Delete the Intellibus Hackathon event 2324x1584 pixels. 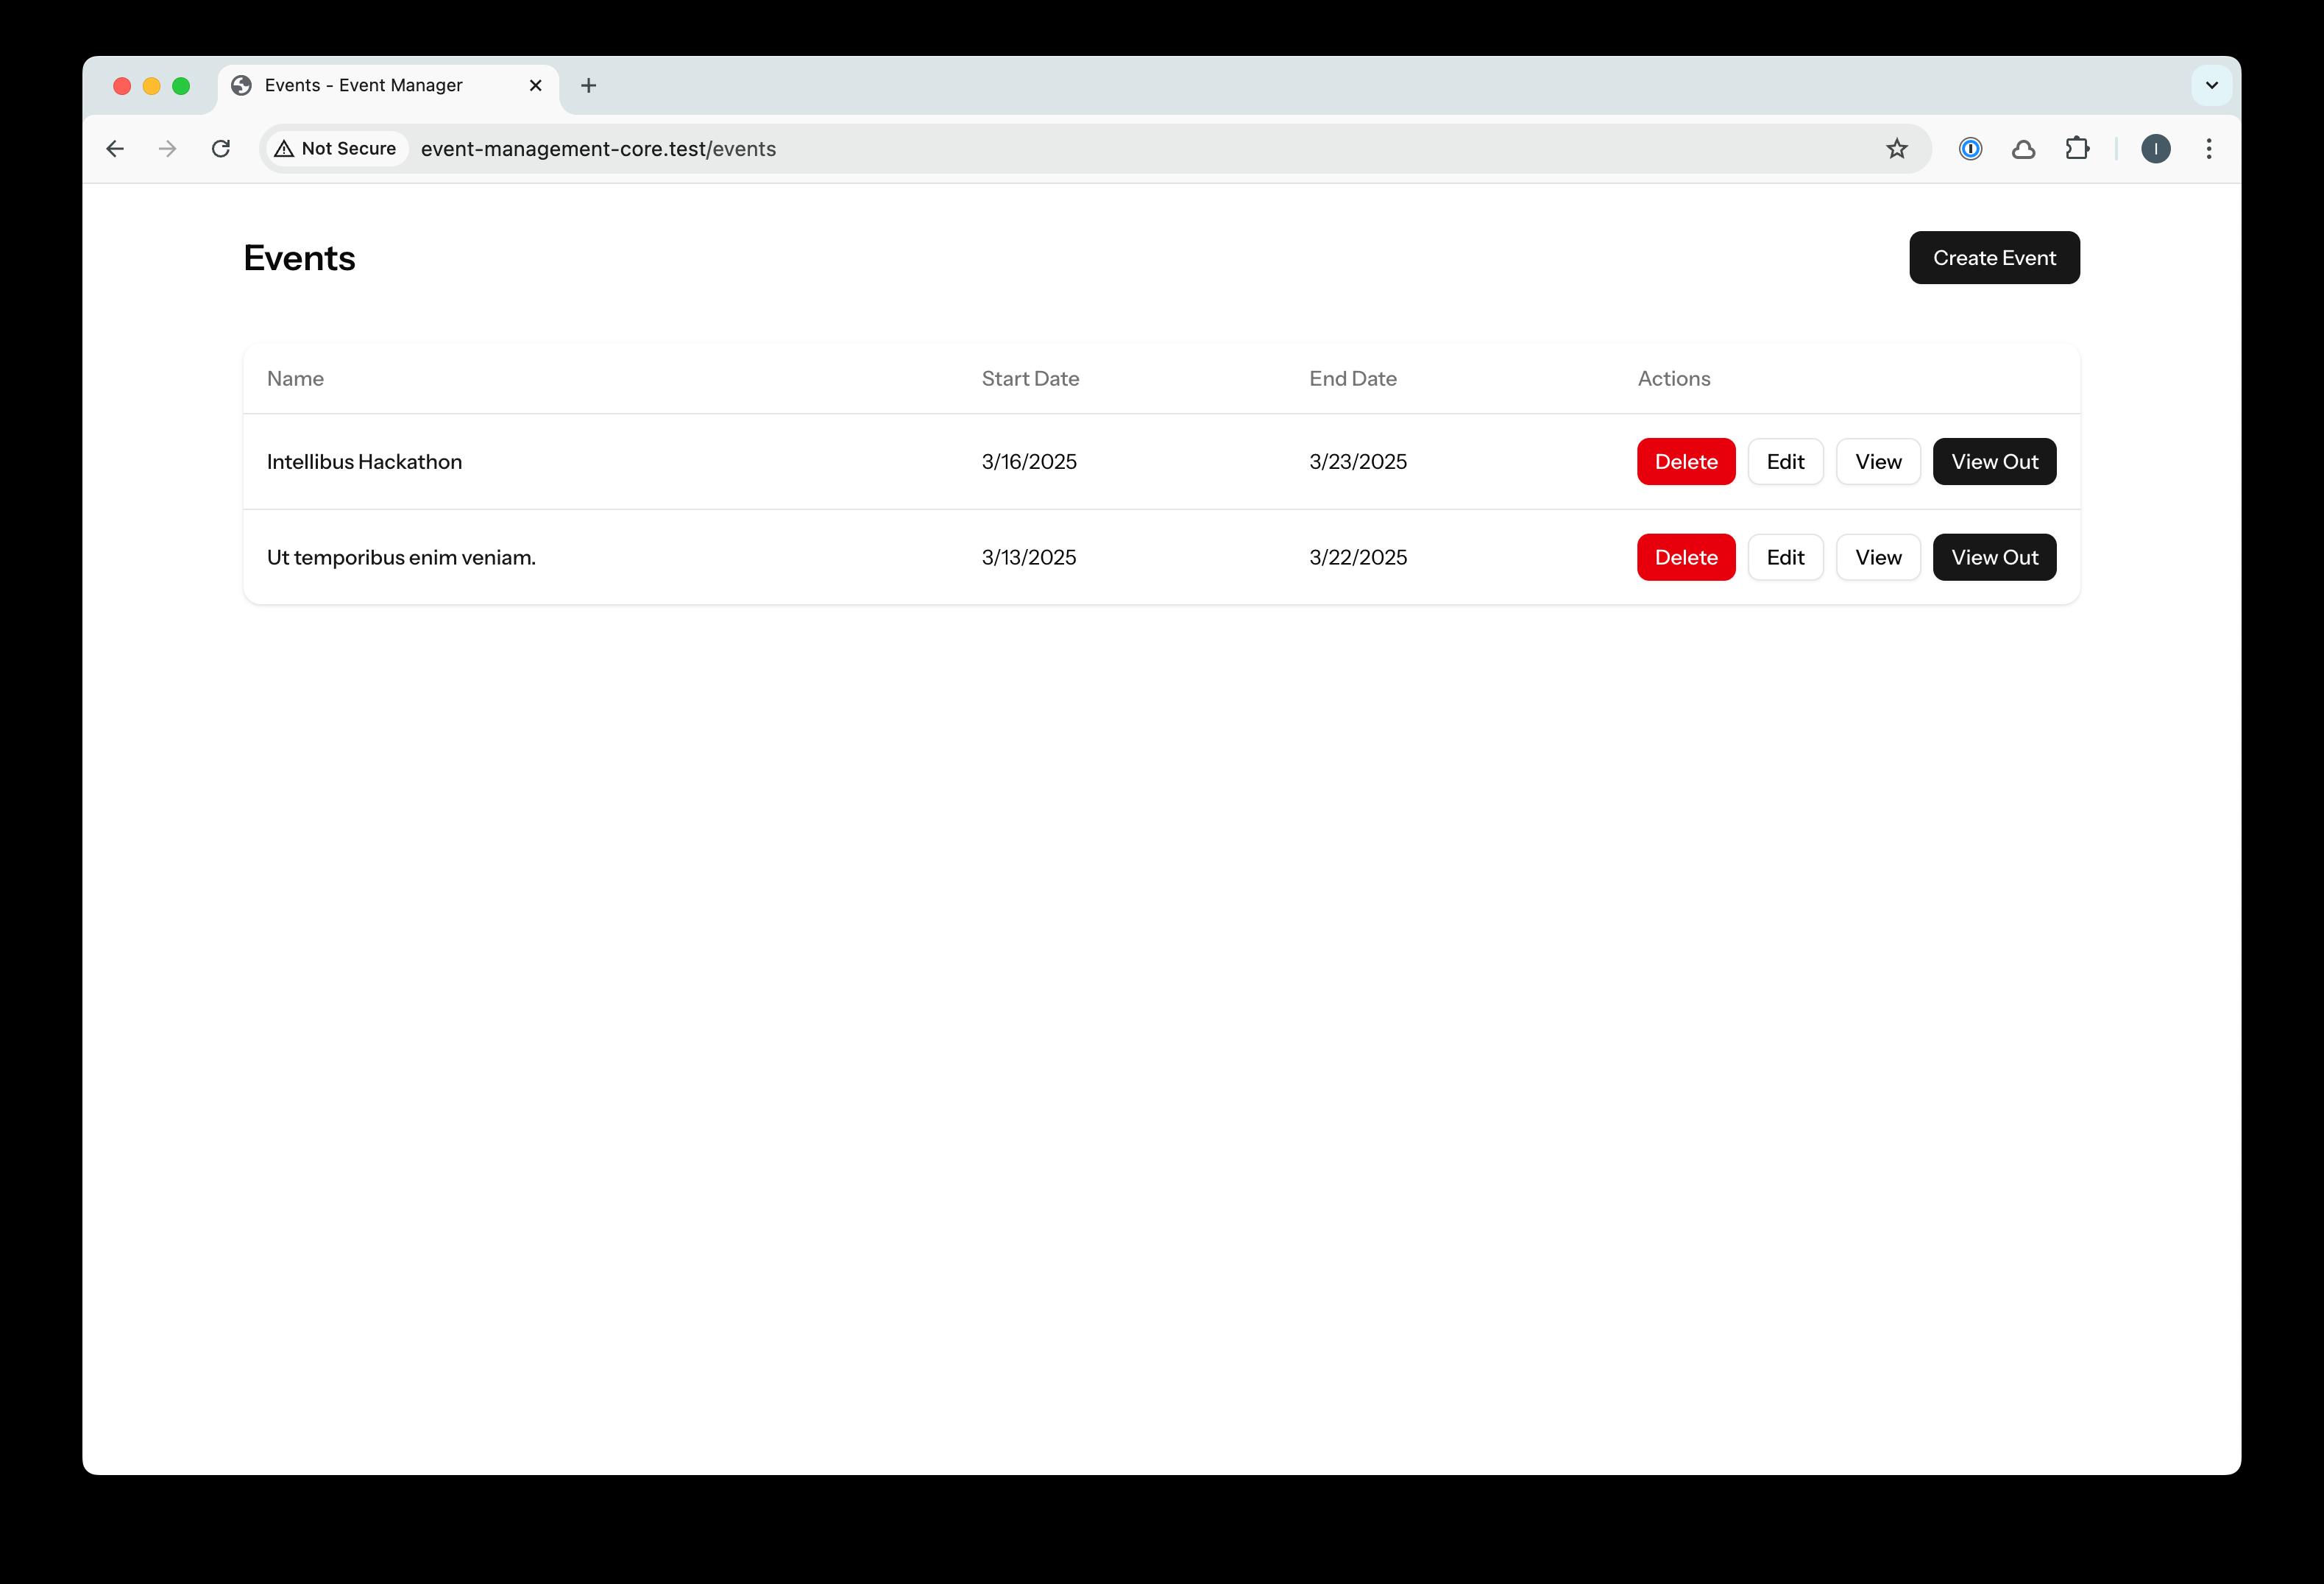point(1685,462)
